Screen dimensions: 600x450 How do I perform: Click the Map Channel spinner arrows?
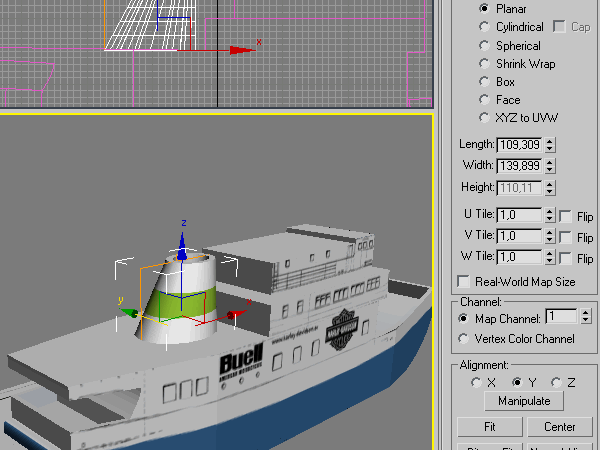click(585, 316)
